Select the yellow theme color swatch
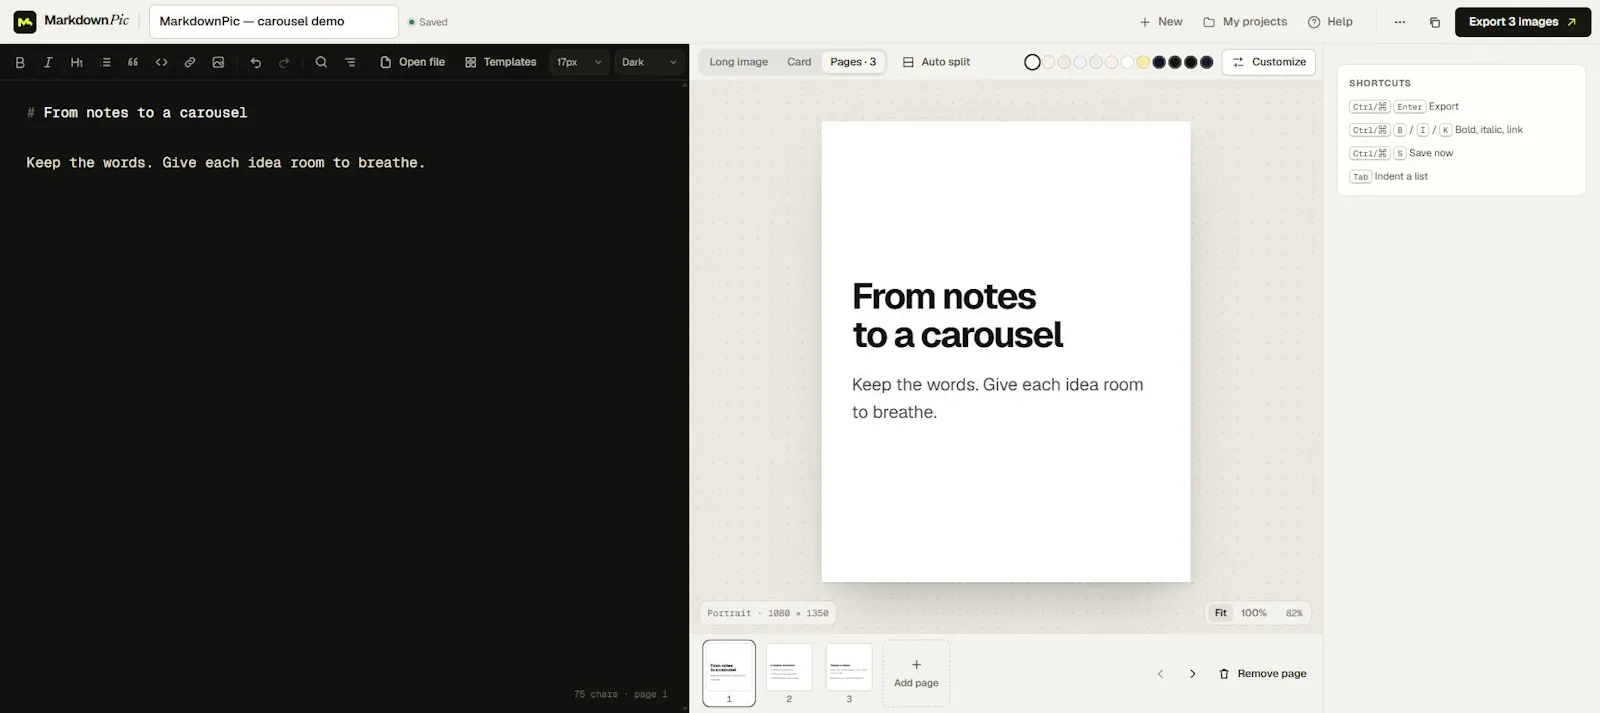The image size is (1600, 713). pos(1143,62)
